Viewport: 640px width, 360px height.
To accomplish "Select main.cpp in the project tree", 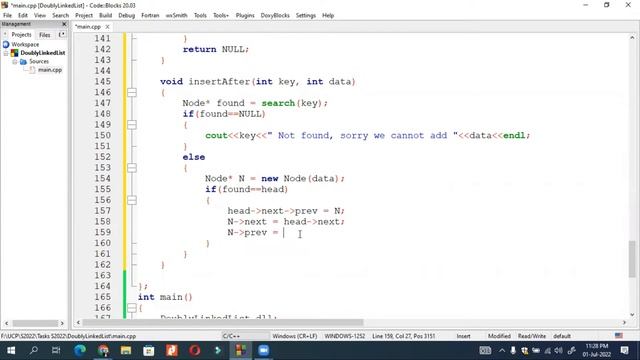I will coord(50,70).
